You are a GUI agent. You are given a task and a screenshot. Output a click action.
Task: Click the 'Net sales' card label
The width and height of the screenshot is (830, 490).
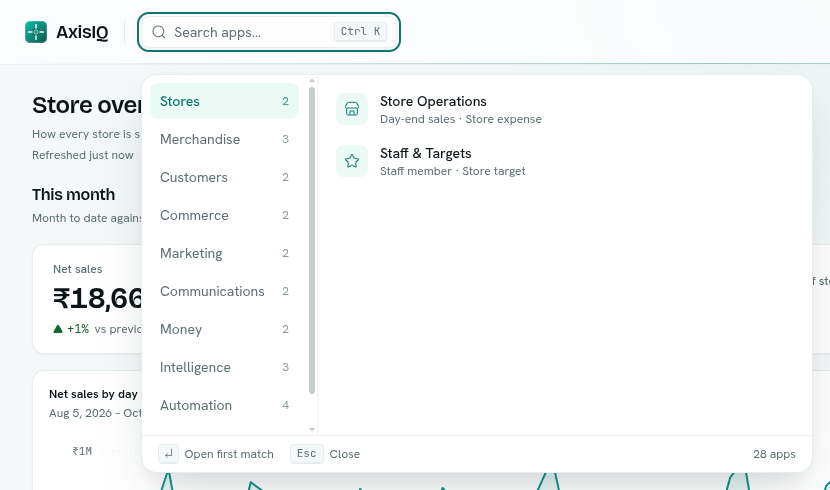tap(77, 269)
